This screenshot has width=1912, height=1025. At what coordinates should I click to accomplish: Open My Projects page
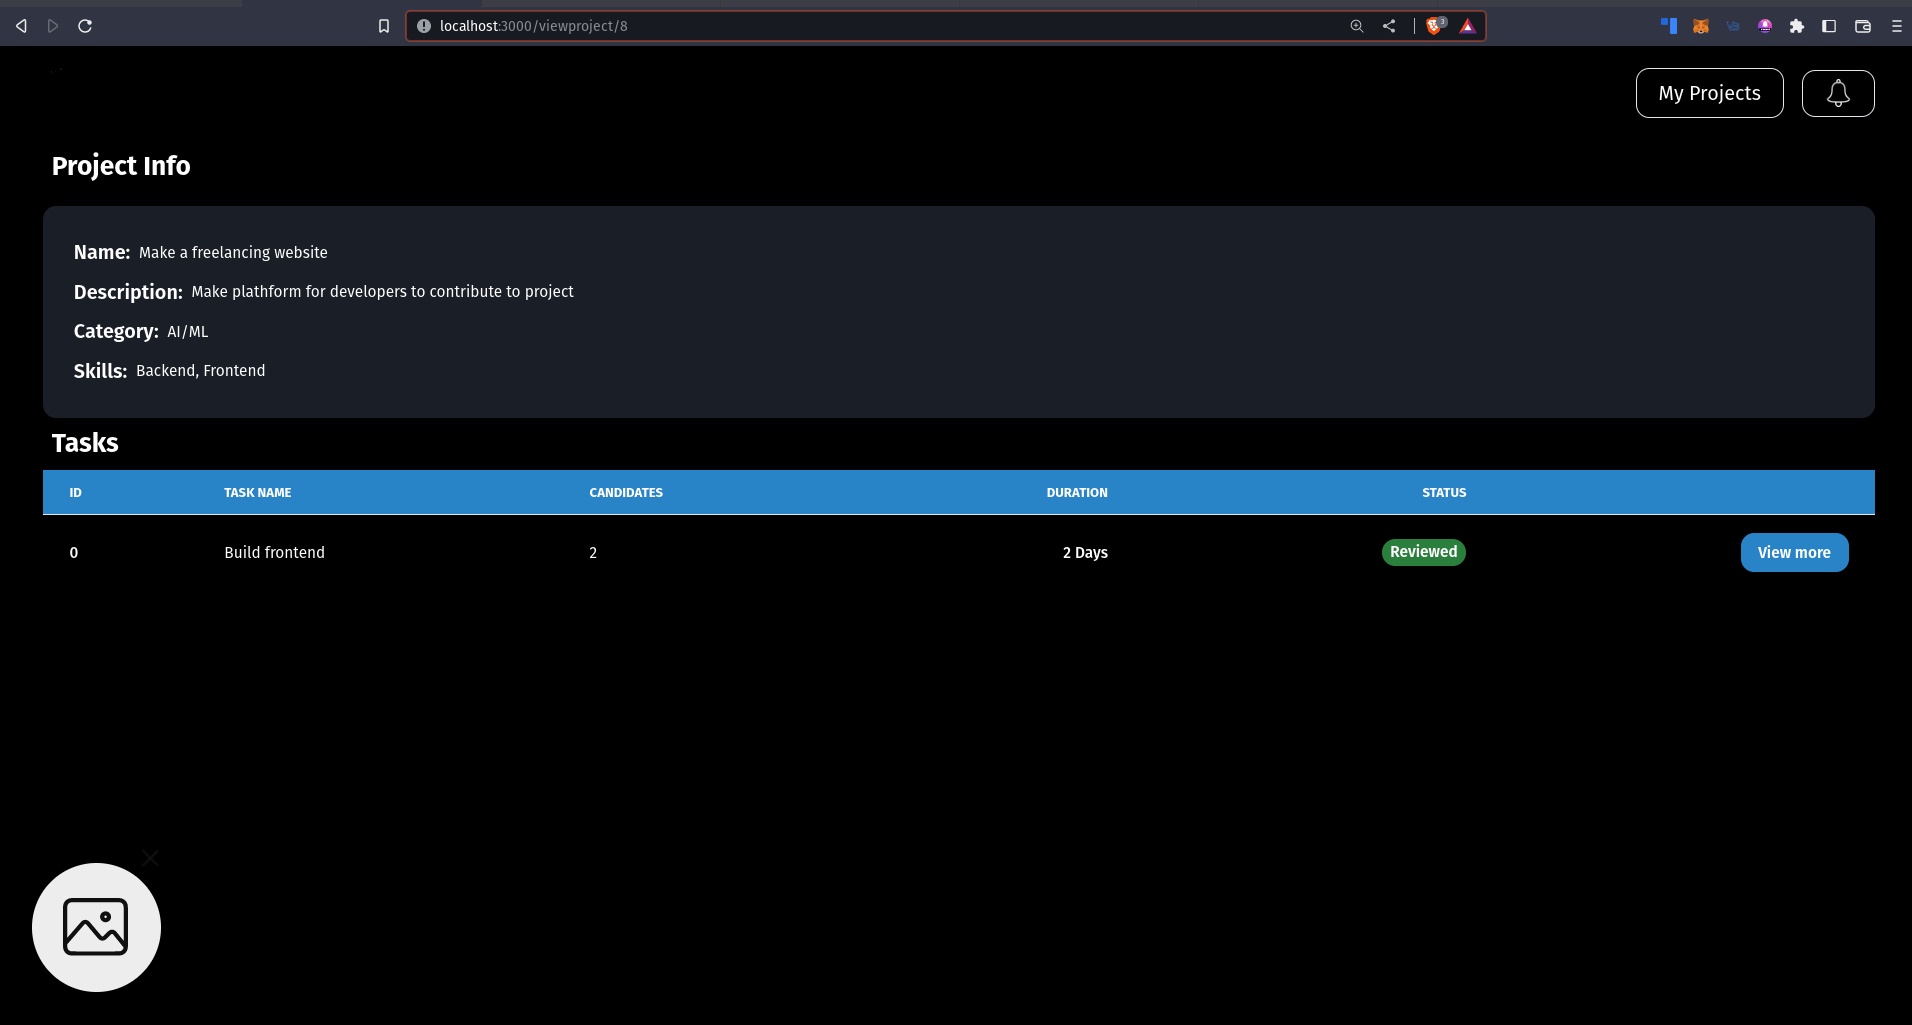(x=1709, y=93)
